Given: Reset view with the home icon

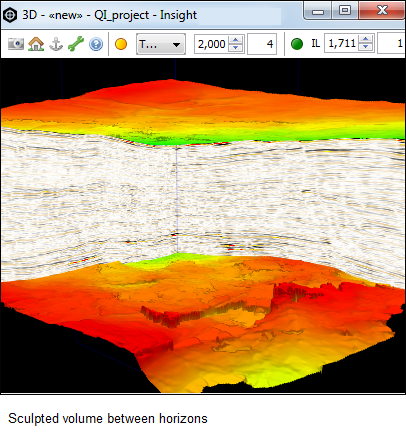Looking at the screenshot, I should pyautogui.click(x=36, y=44).
